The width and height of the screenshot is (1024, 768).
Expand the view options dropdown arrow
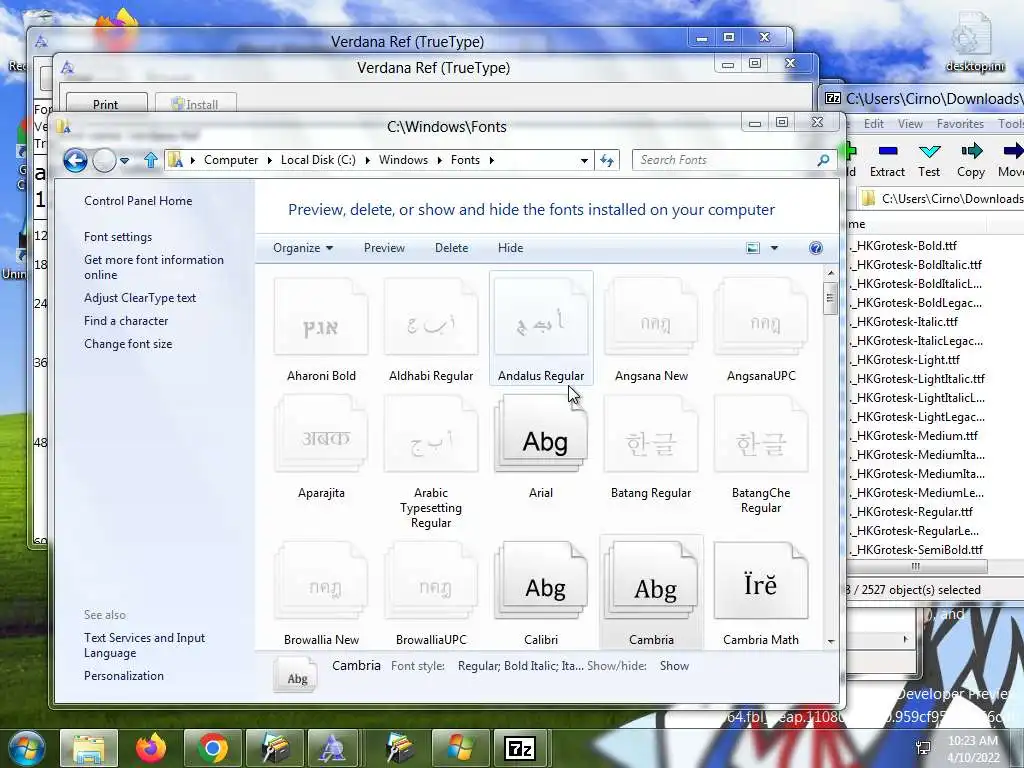(x=775, y=248)
